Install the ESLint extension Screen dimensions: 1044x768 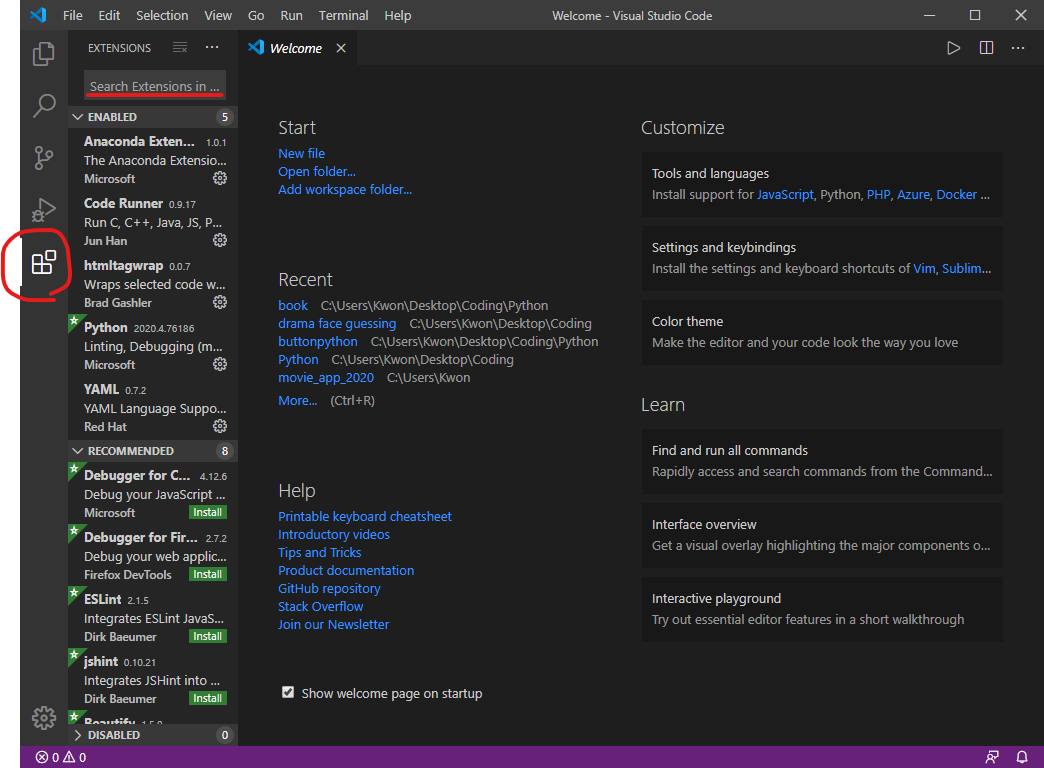pyautogui.click(x=208, y=636)
